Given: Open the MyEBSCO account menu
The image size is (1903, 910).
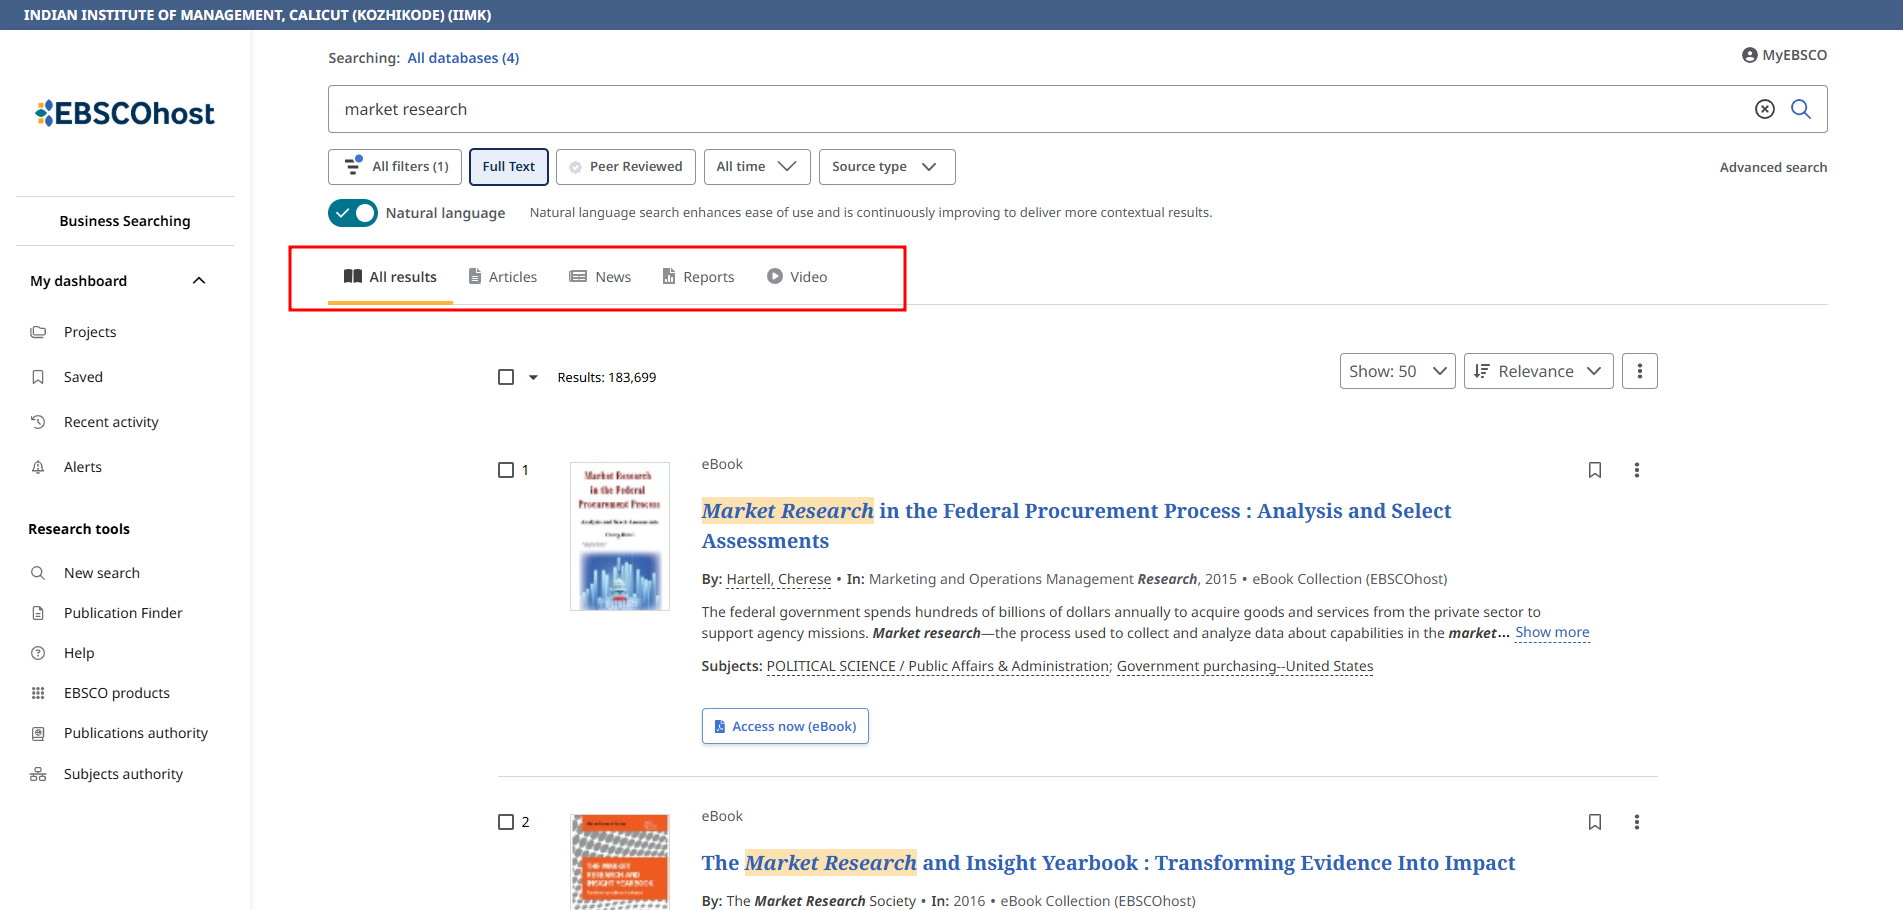Looking at the screenshot, I should coord(1784,55).
